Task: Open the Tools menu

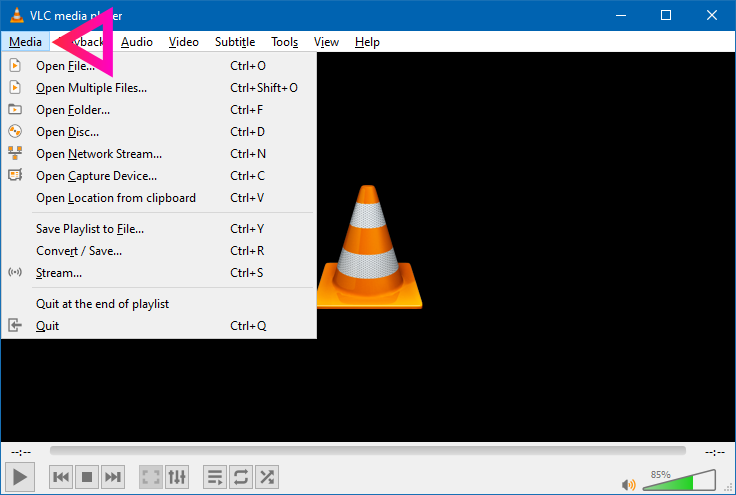Action: 284,42
